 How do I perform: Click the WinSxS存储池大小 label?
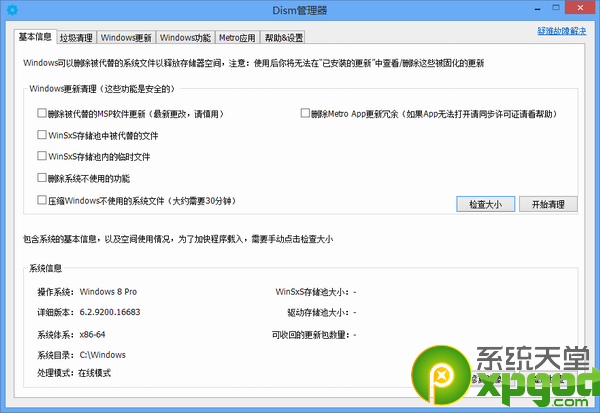coord(313,292)
